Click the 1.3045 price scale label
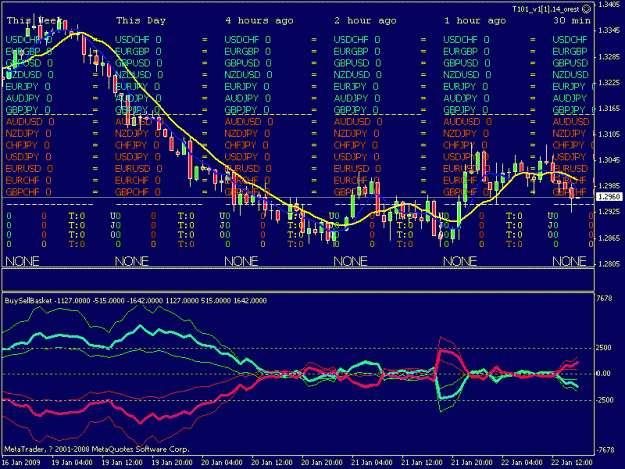This screenshot has height=469, width=625. [609, 160]
